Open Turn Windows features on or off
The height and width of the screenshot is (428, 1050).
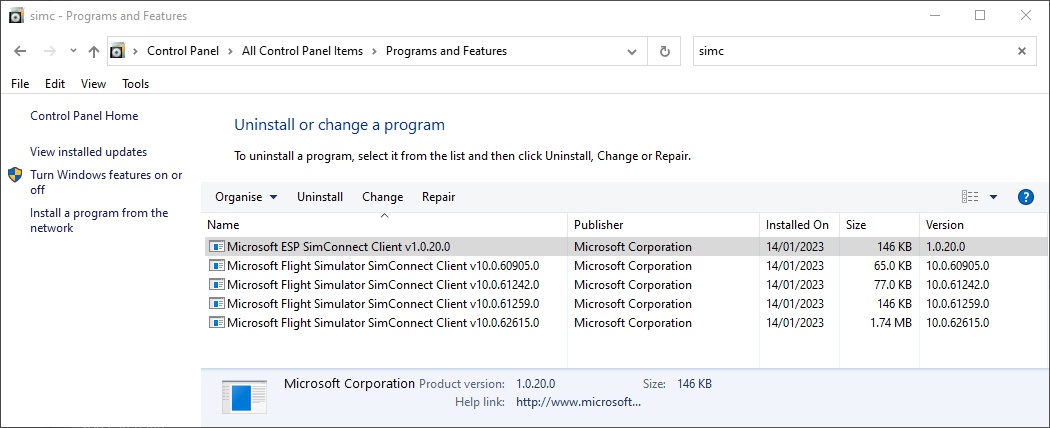click(106, 182)
